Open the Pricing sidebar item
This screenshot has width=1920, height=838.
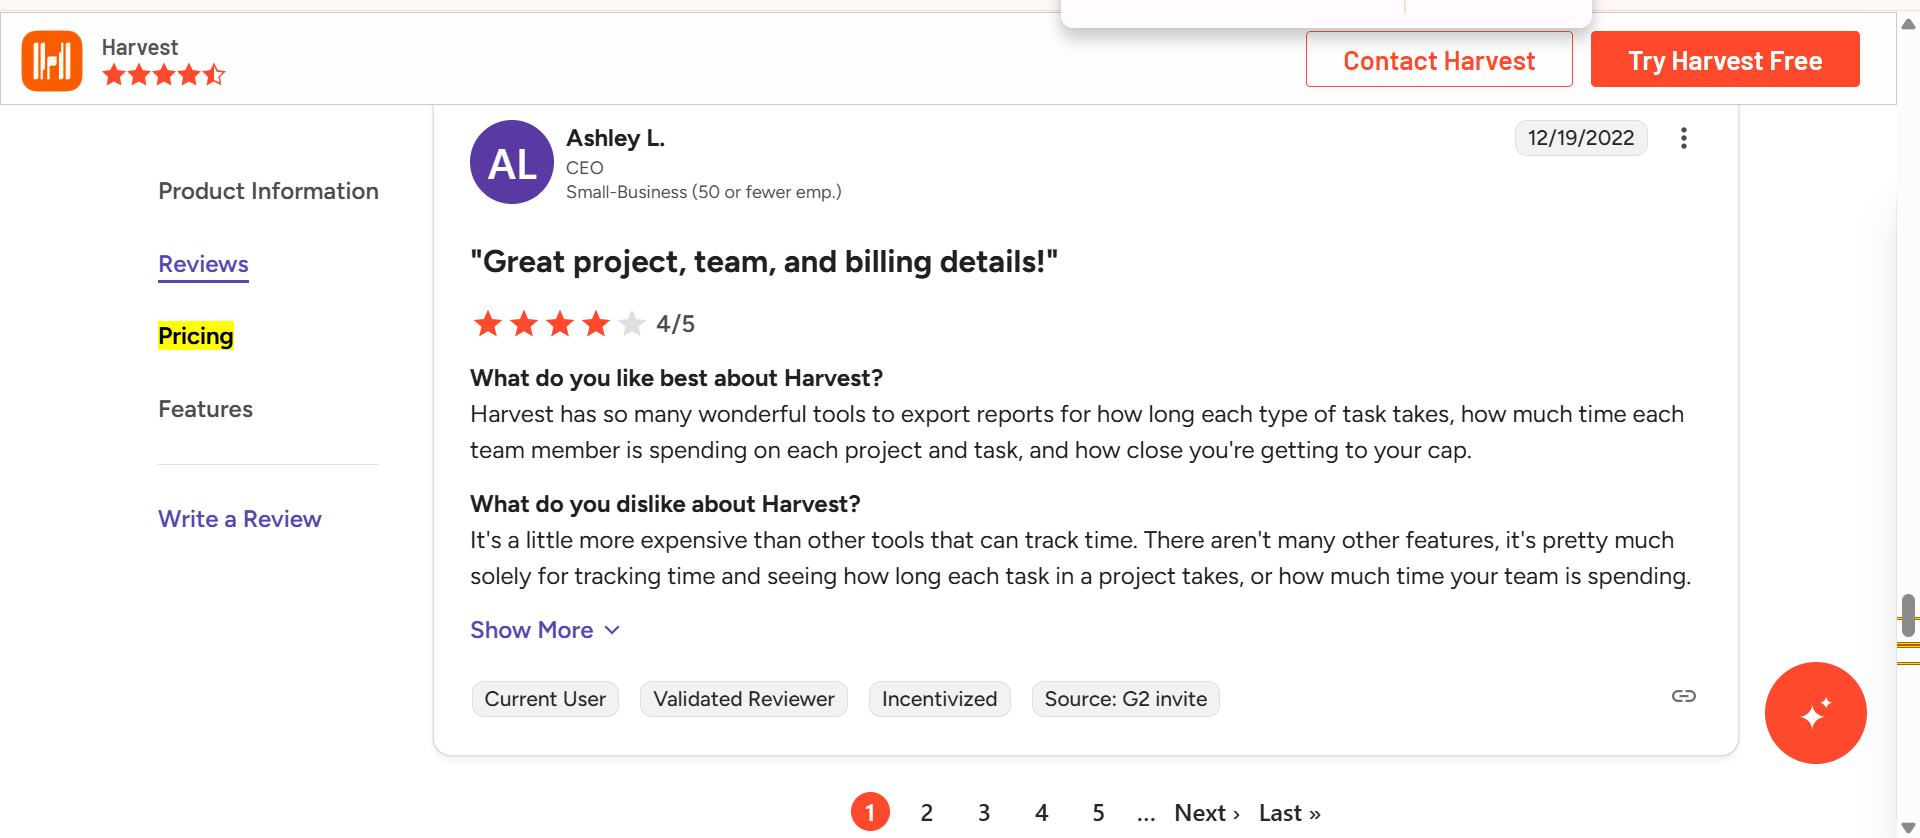tap(196, 336)
